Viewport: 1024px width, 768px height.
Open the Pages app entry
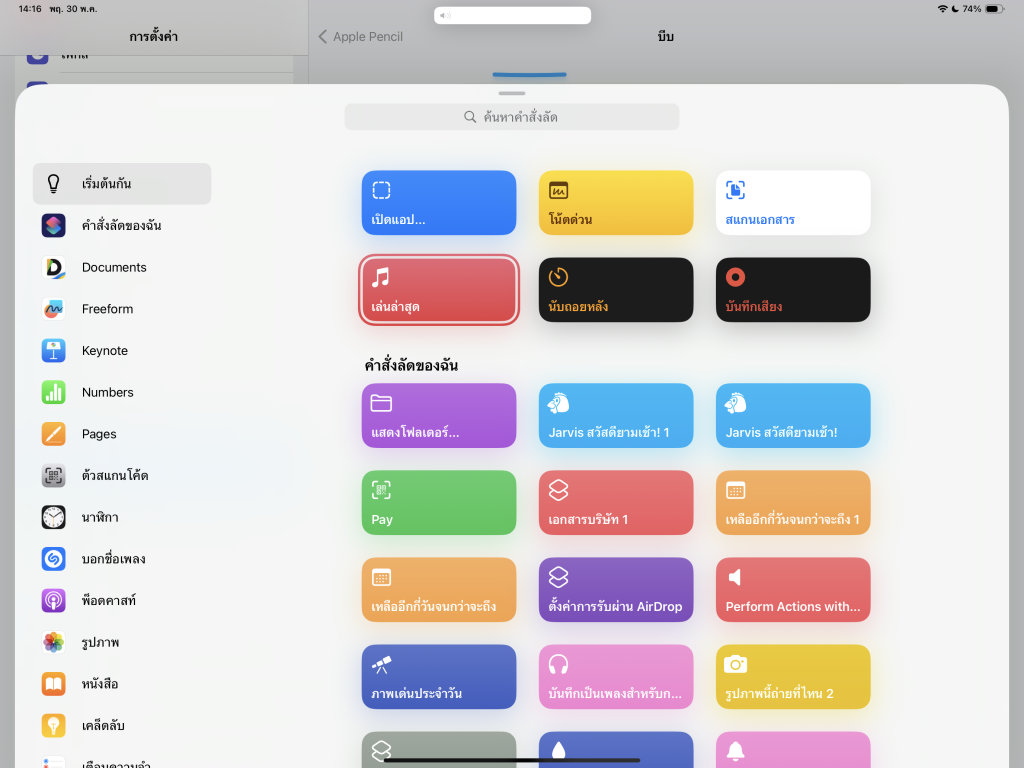(99, 434)
